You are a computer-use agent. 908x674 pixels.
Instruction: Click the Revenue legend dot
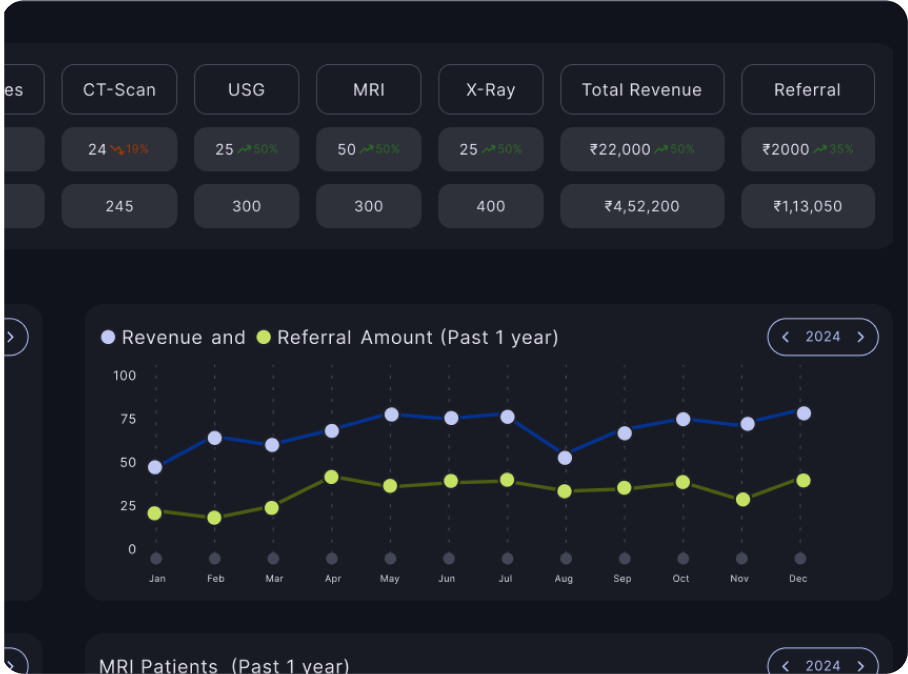[108, 337]
